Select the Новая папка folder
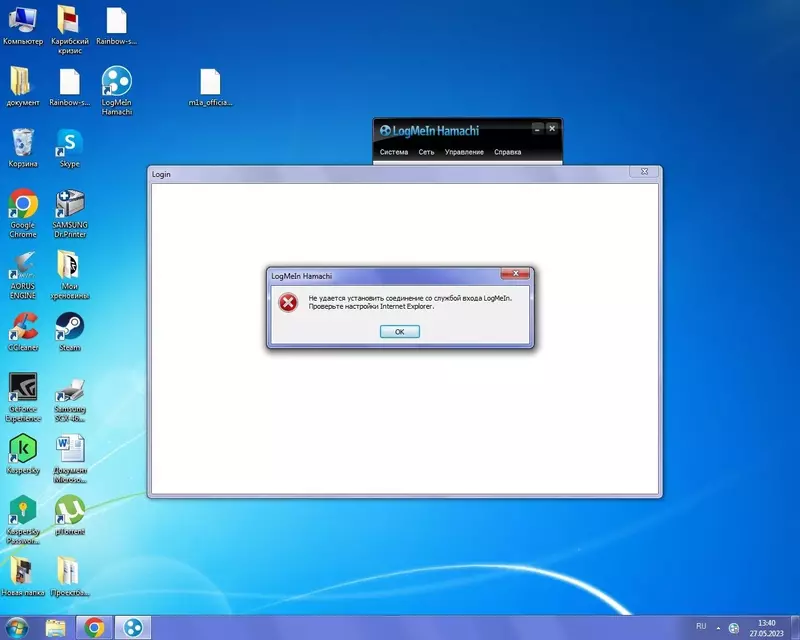 point(23,577)
